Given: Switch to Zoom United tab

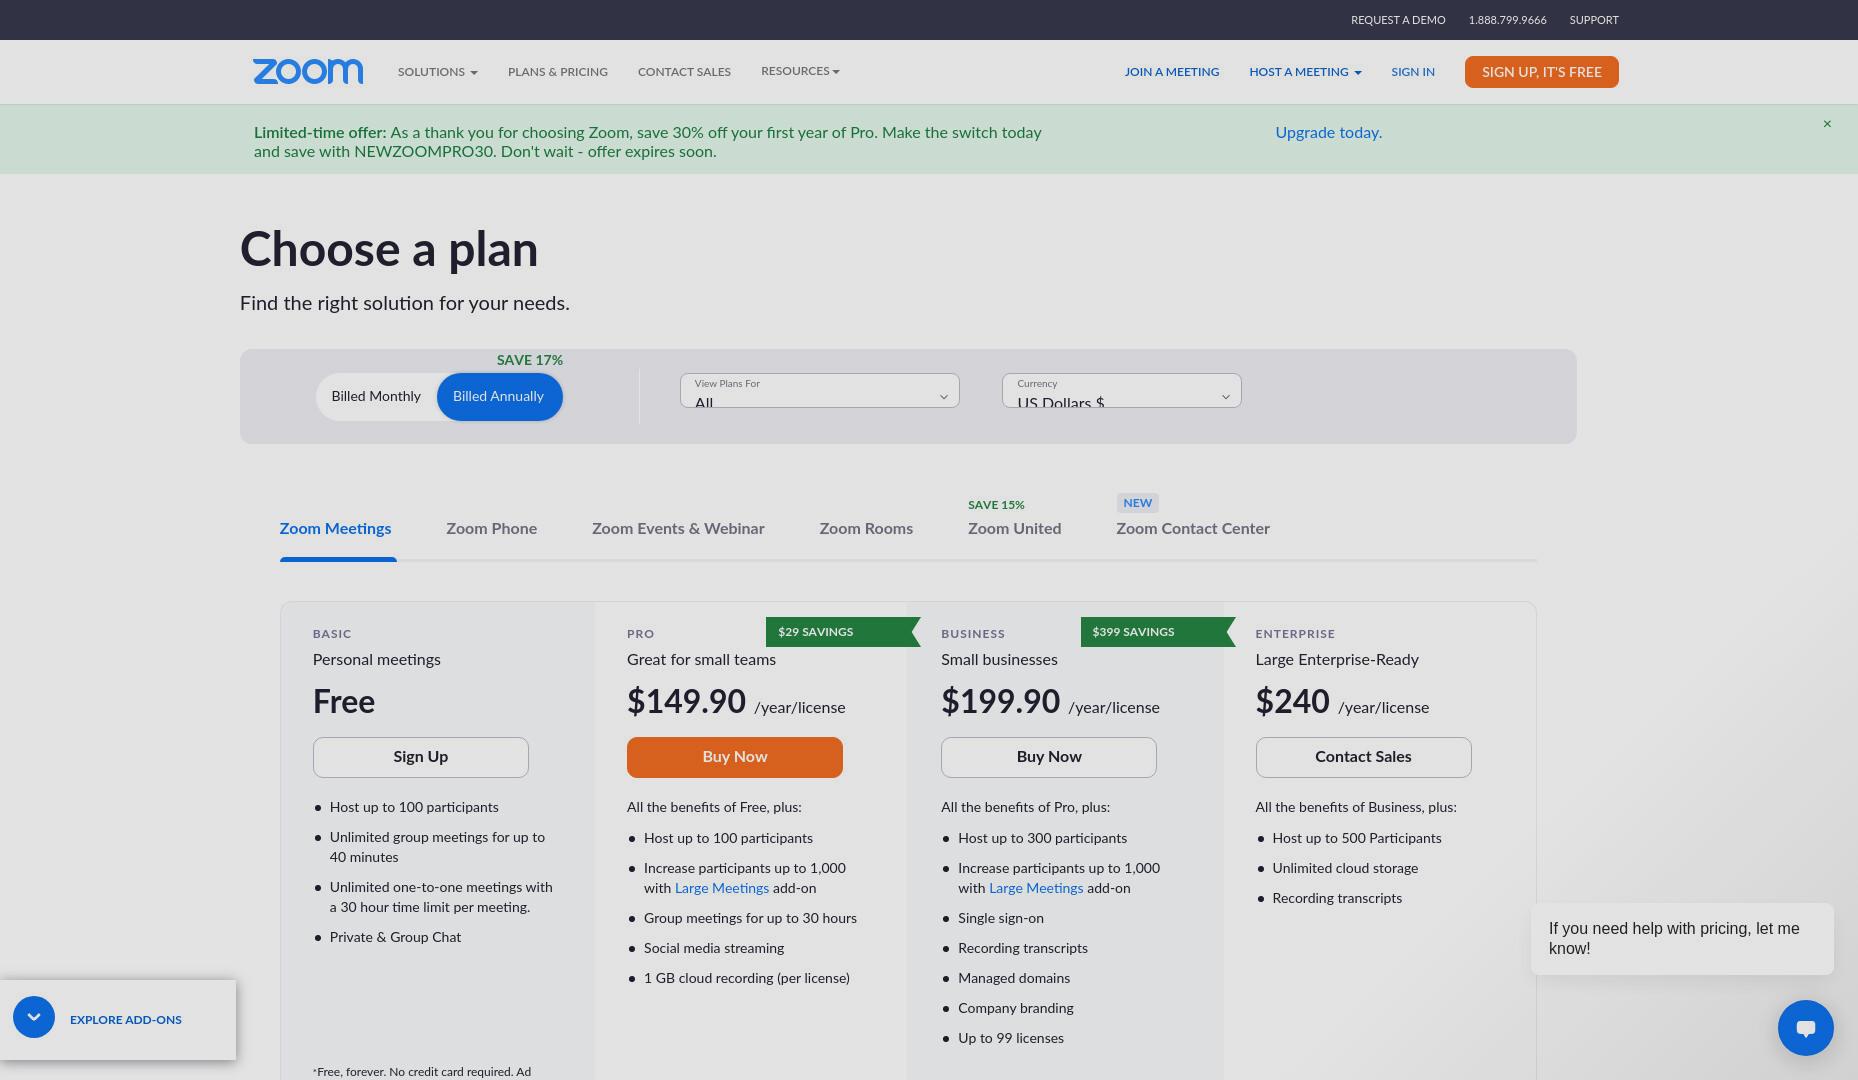Looking at the screenshot, I should 1014,529.
